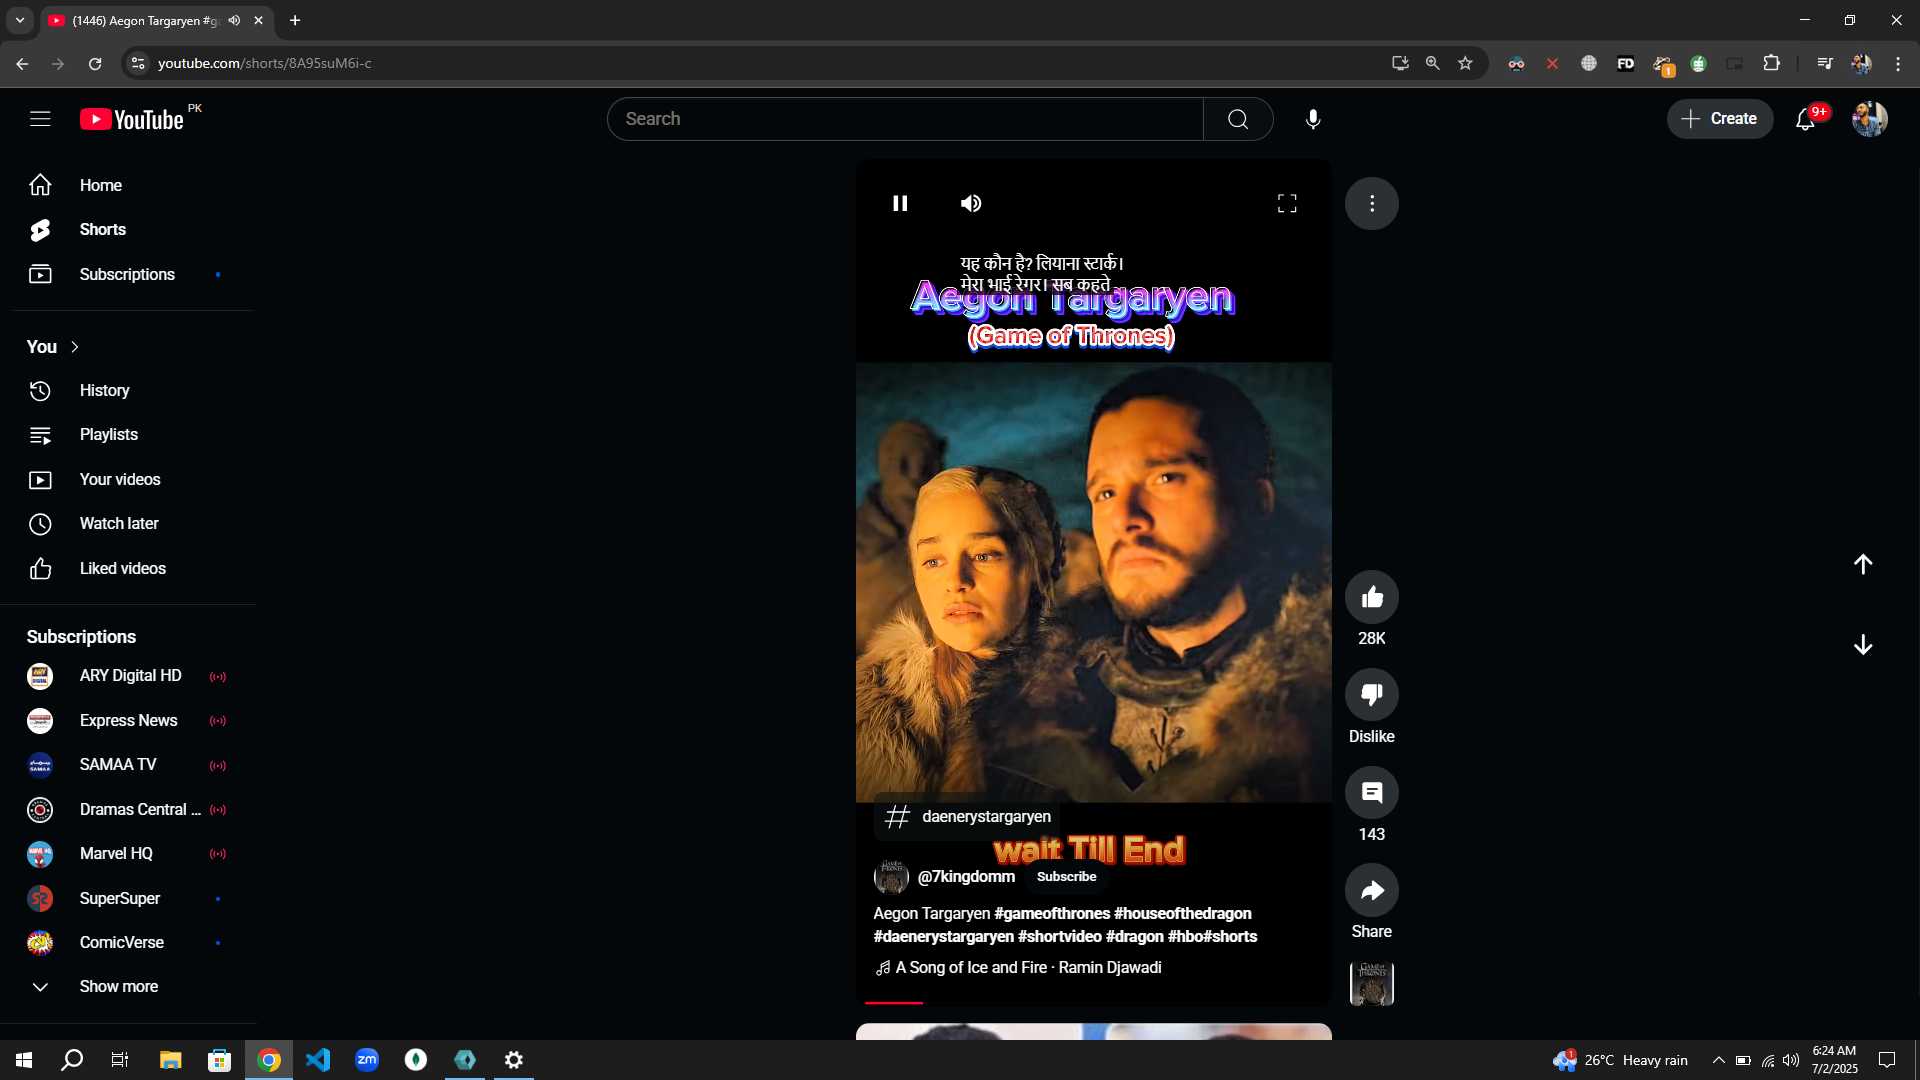The image size is (1920, 1080).
Task: Open Dramas Central subscription channel
Action: (x=126, y=810)
